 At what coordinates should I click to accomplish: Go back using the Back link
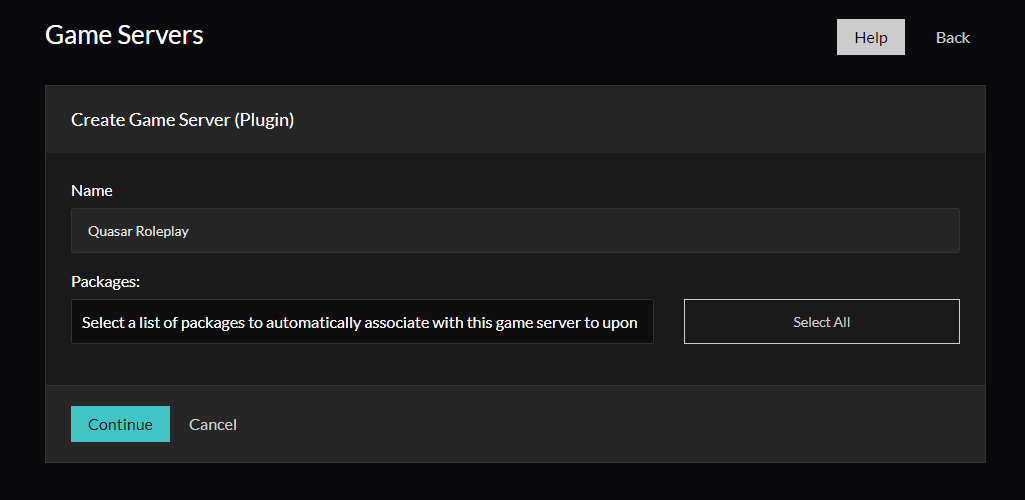pos(952,37)
